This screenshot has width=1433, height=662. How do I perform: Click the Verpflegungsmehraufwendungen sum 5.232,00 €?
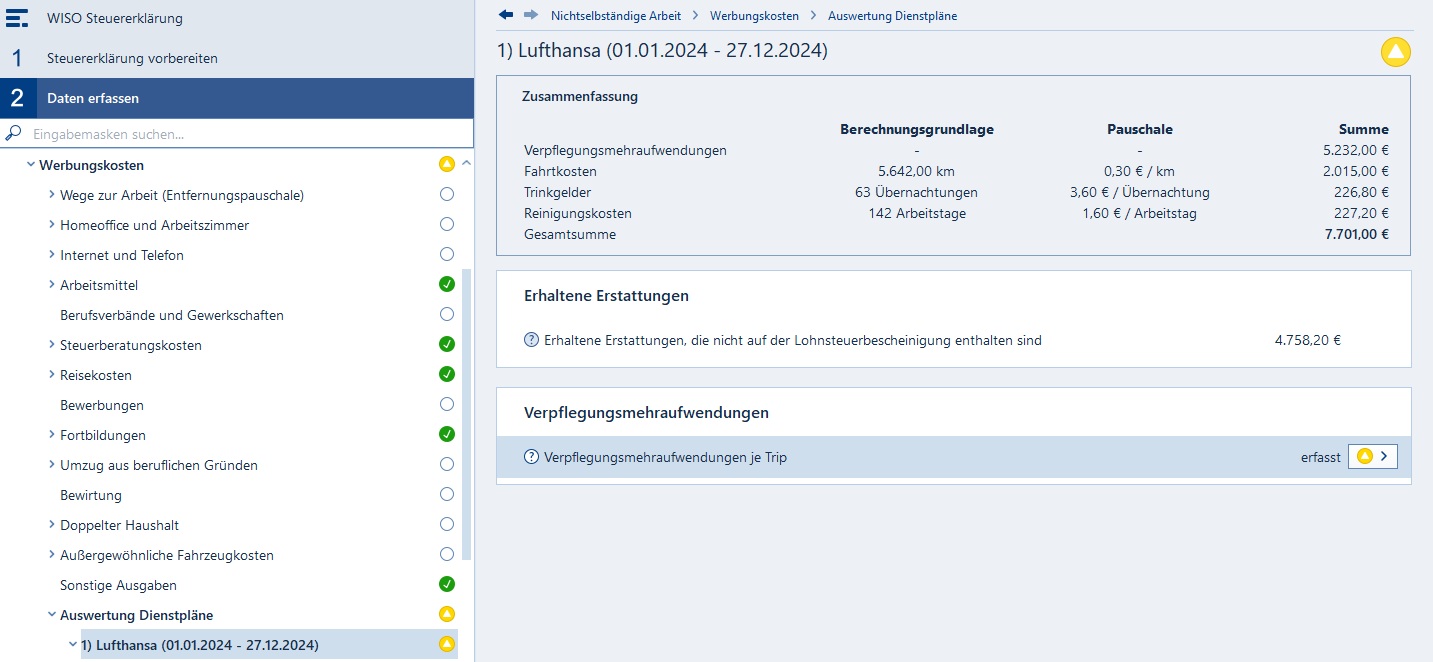pos(1357,150)
